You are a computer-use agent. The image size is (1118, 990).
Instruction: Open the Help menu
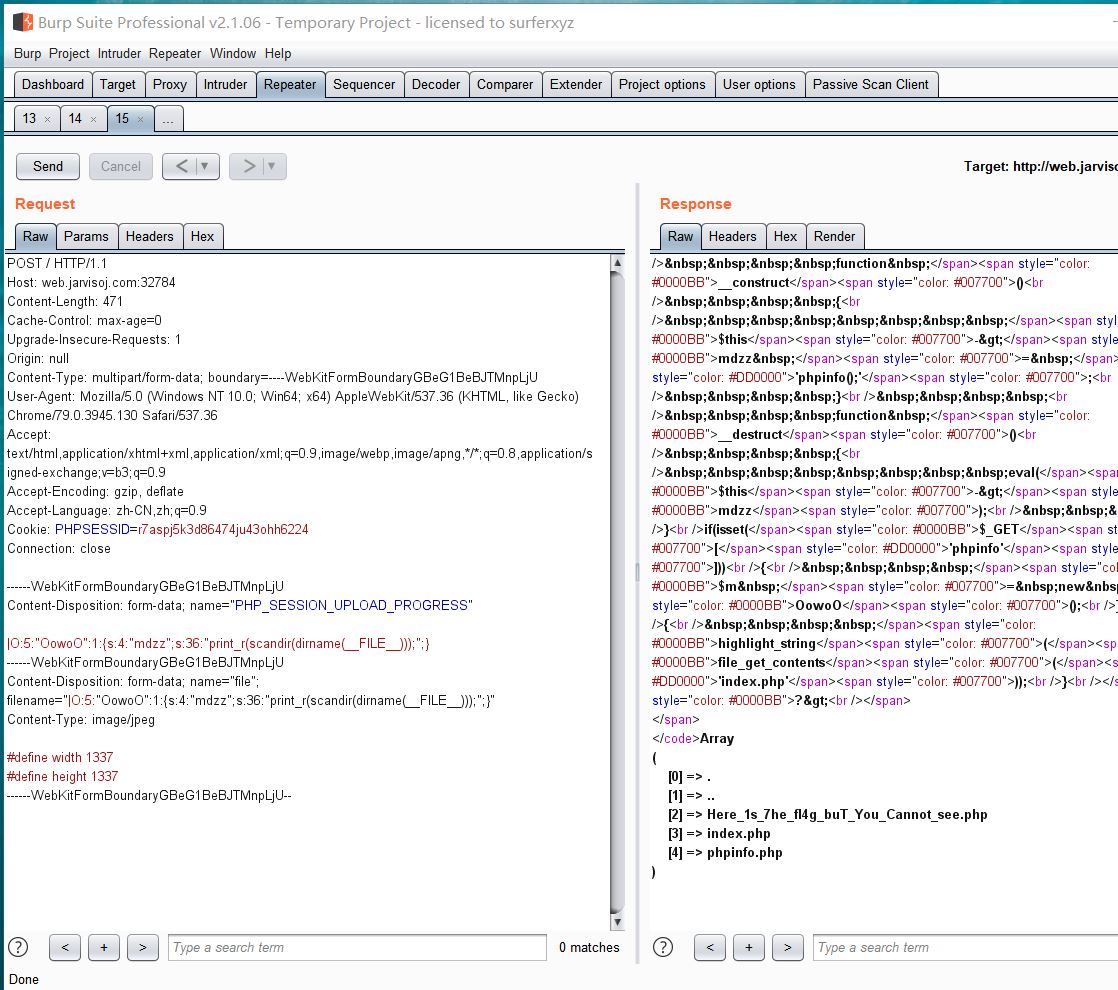278,53
